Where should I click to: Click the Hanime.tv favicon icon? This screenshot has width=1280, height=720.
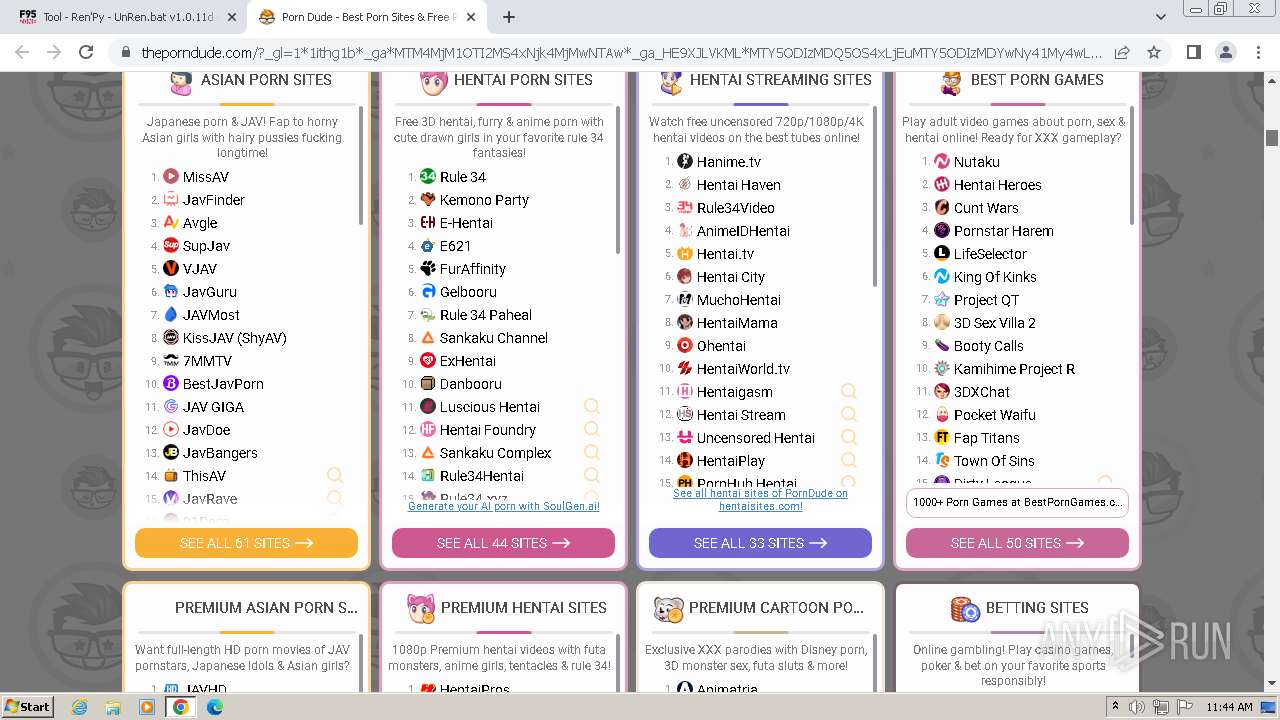pyautogui.click(x=685, y=161)
